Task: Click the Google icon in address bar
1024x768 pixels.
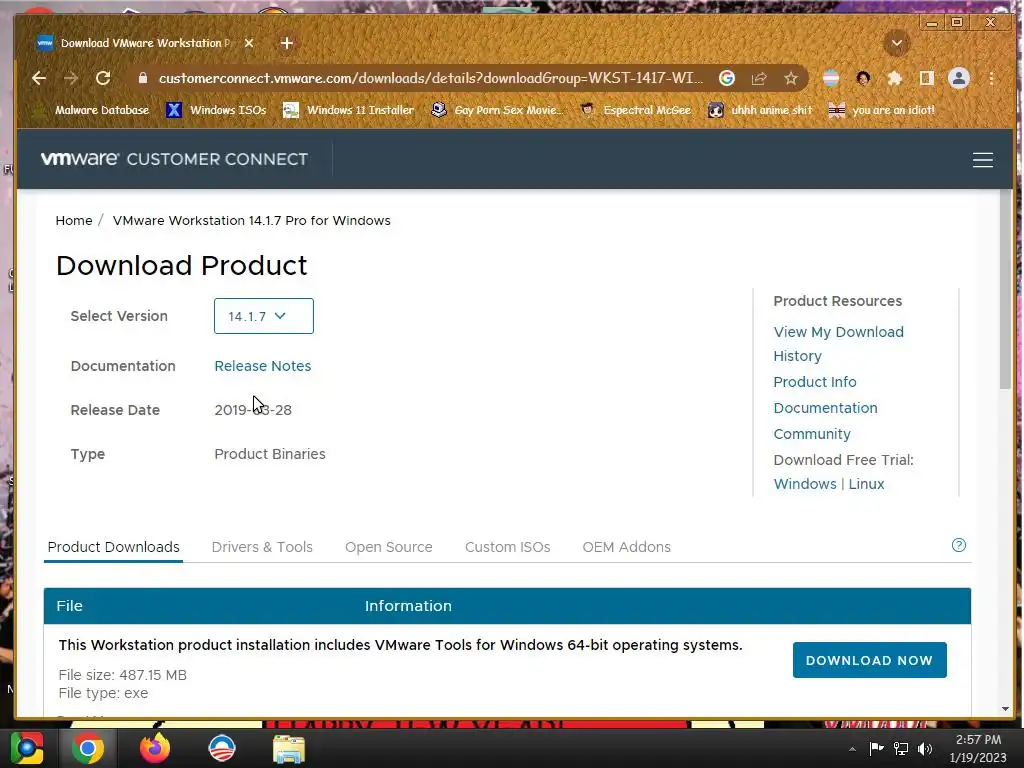Action: (x=727, y=78)
